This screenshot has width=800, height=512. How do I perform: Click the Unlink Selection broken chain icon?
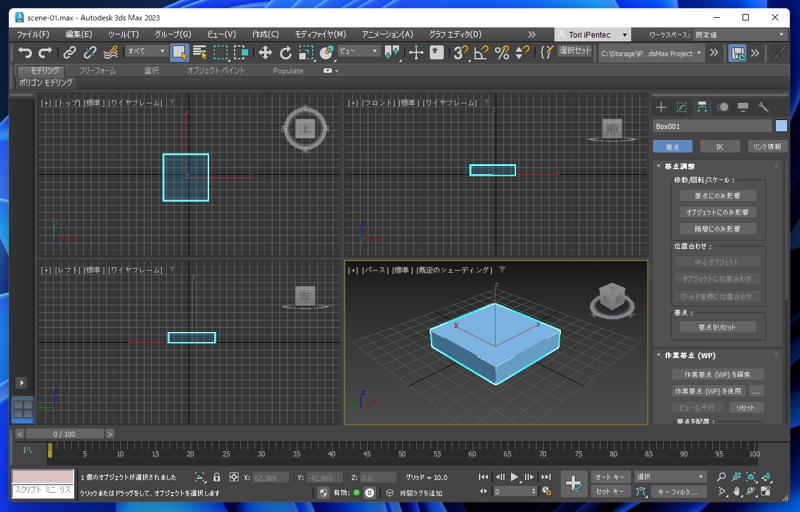point(90,52)
